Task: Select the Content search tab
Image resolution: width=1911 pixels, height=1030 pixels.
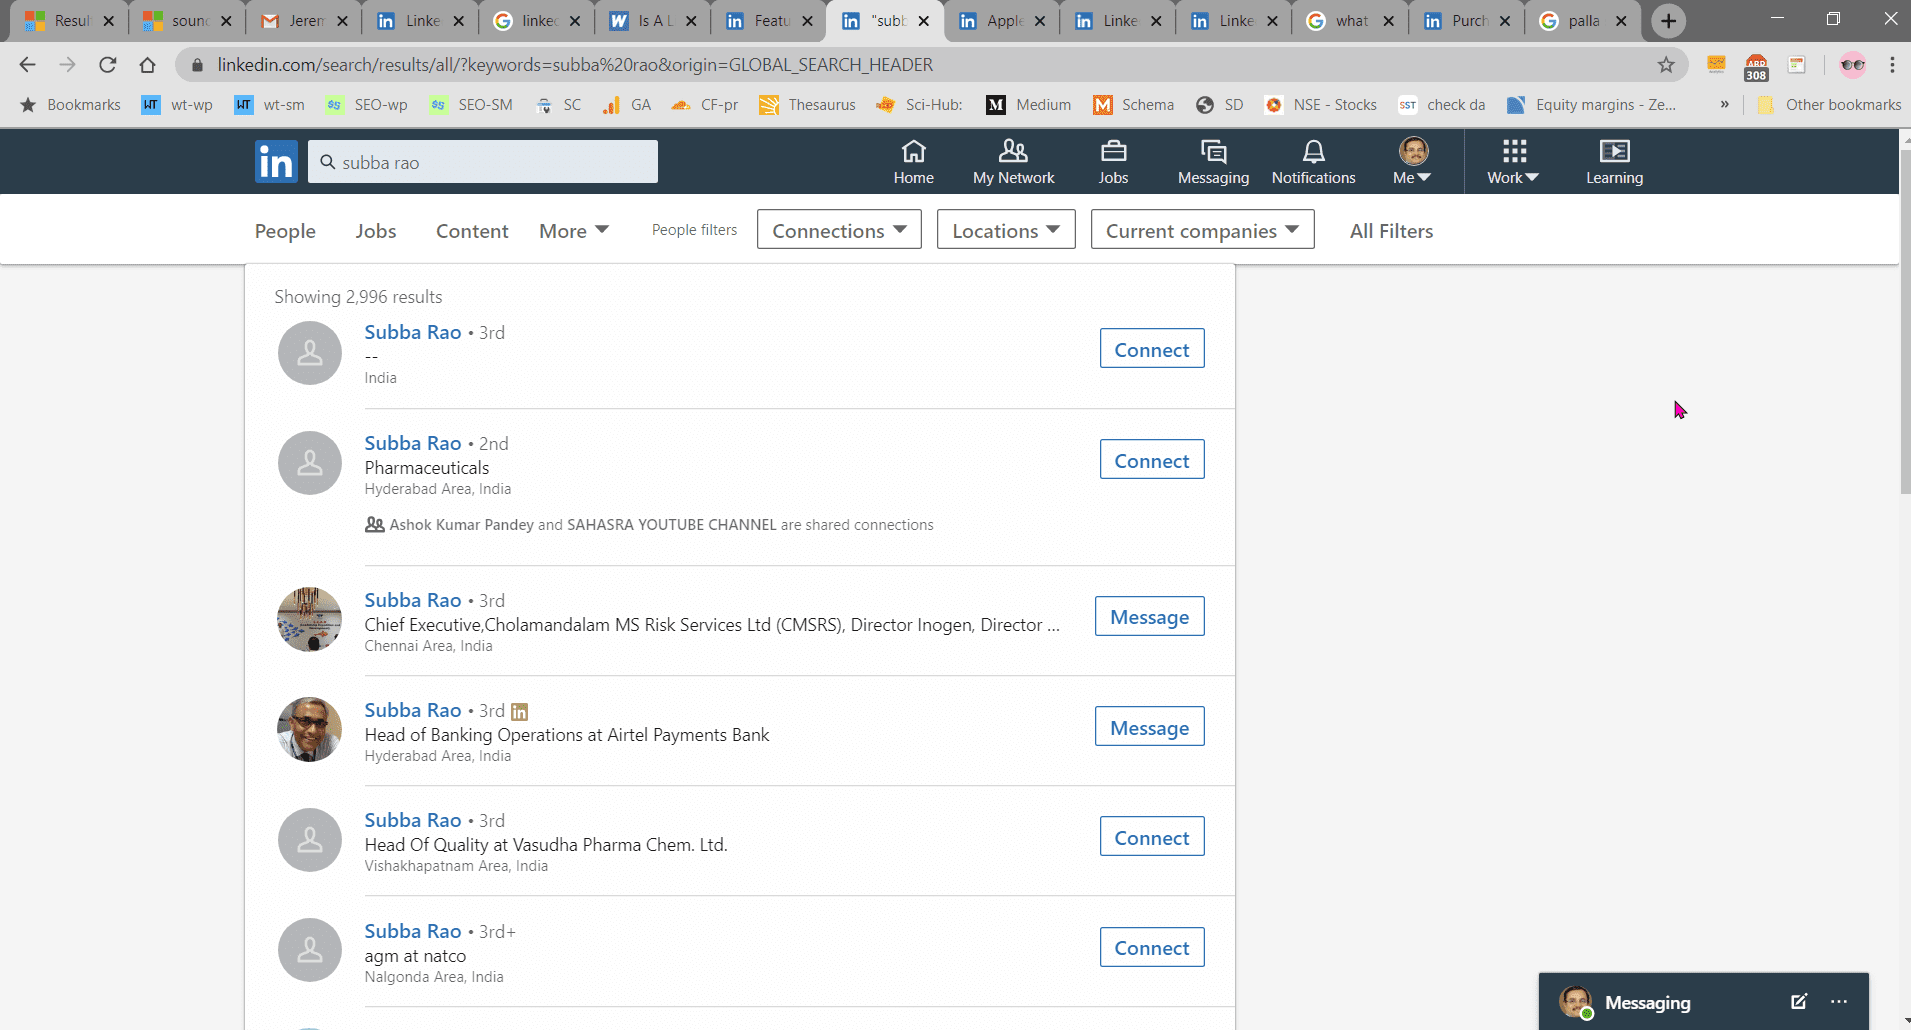Action: 472,231
